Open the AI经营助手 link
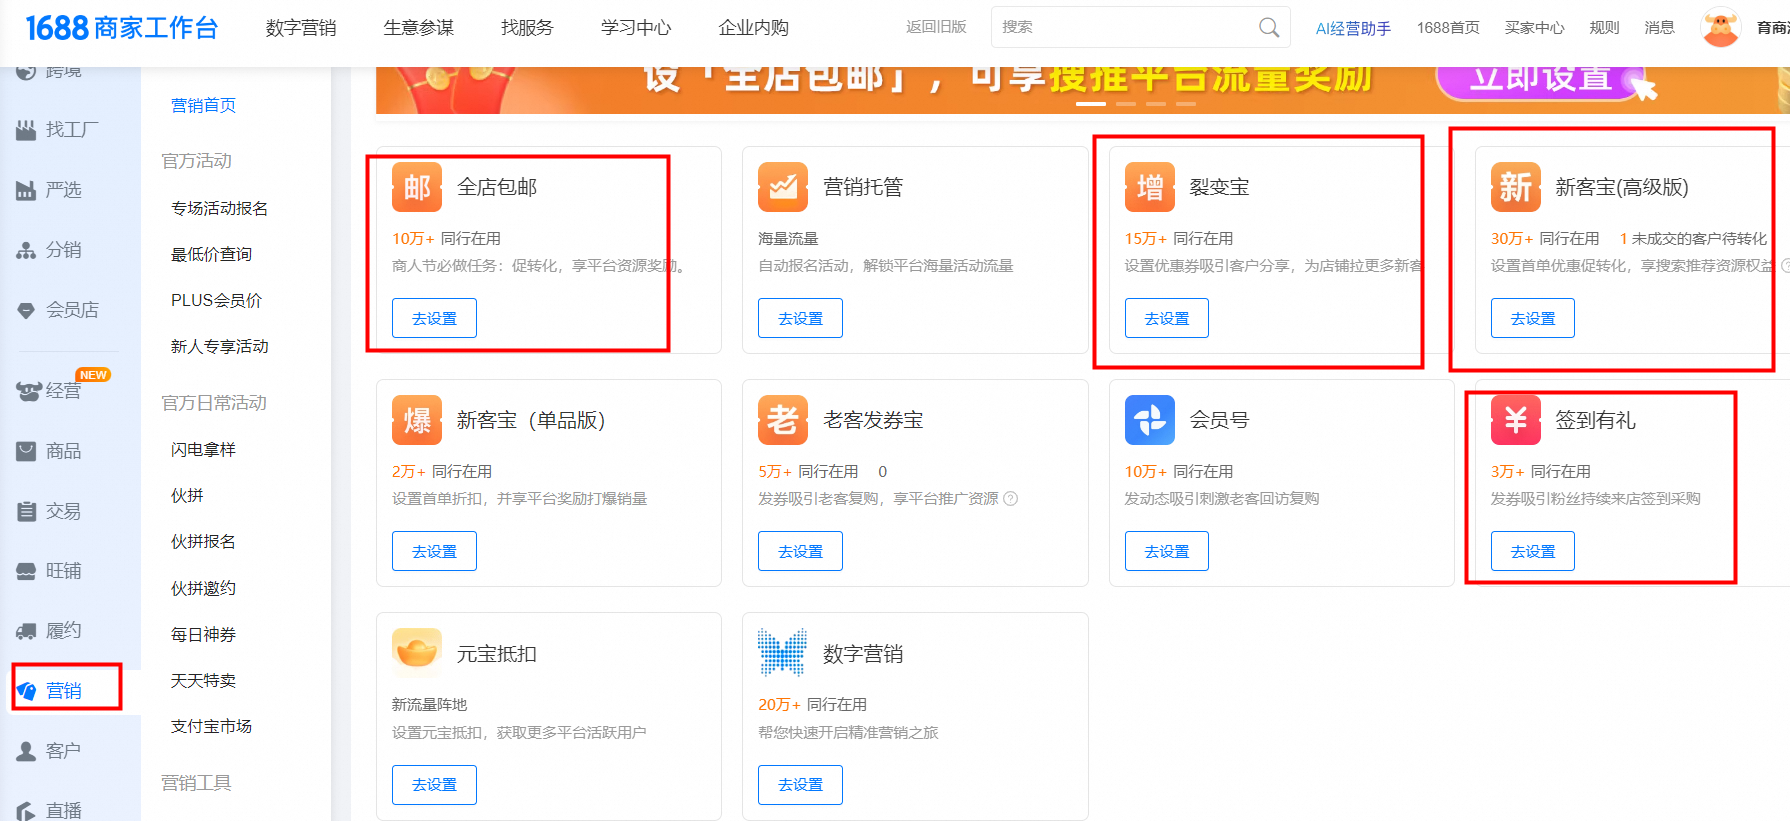The width and height of the screenshot is (1790, 821). (x=1352, y=28)
